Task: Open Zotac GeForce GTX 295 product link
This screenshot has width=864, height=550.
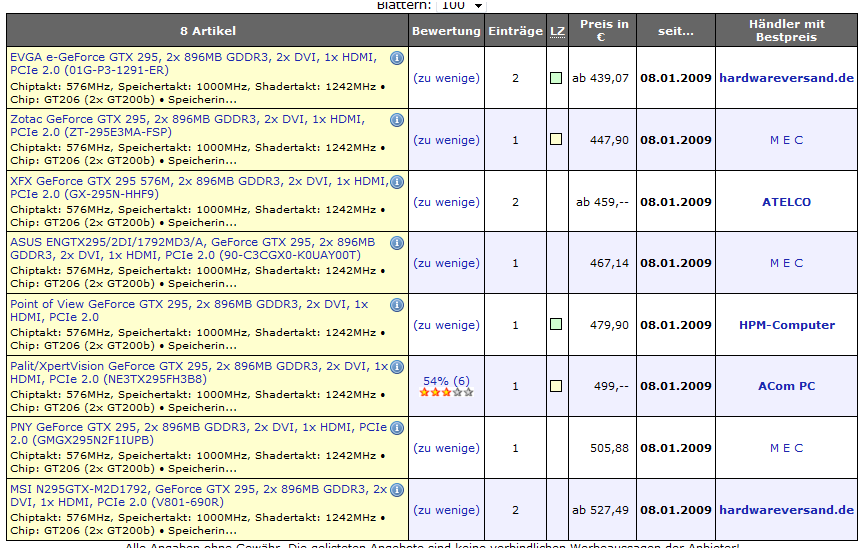Action: [187, 125]
